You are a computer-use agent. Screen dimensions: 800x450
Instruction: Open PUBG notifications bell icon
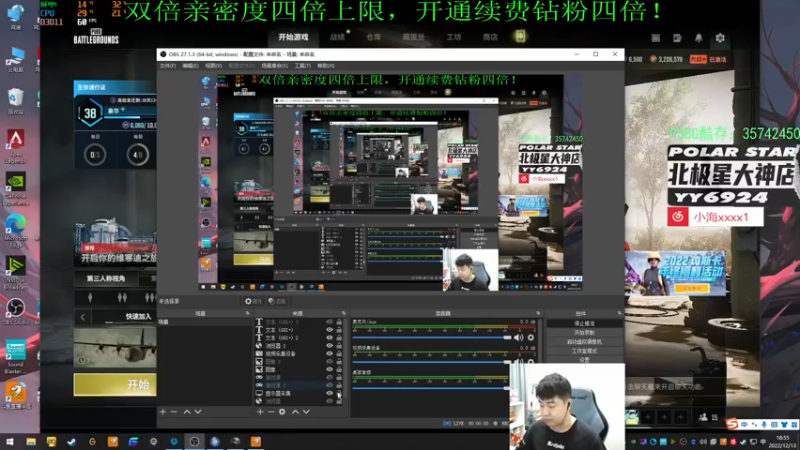tap(698, 38)
